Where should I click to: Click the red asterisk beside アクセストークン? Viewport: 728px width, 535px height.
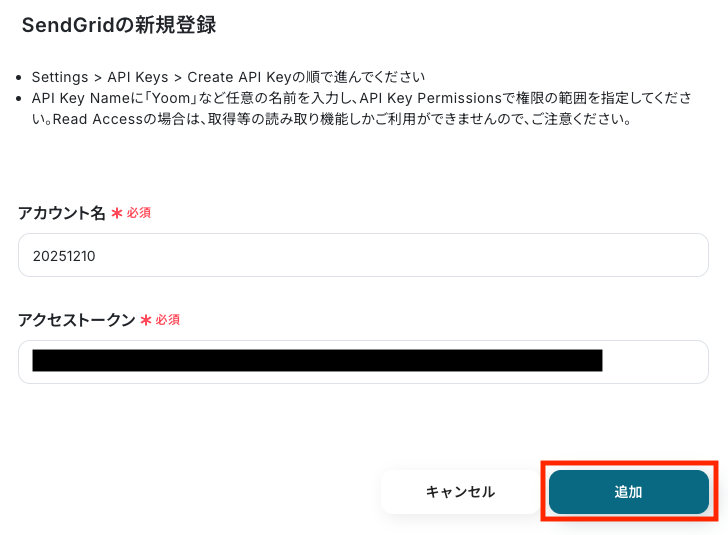pos(146,320)
